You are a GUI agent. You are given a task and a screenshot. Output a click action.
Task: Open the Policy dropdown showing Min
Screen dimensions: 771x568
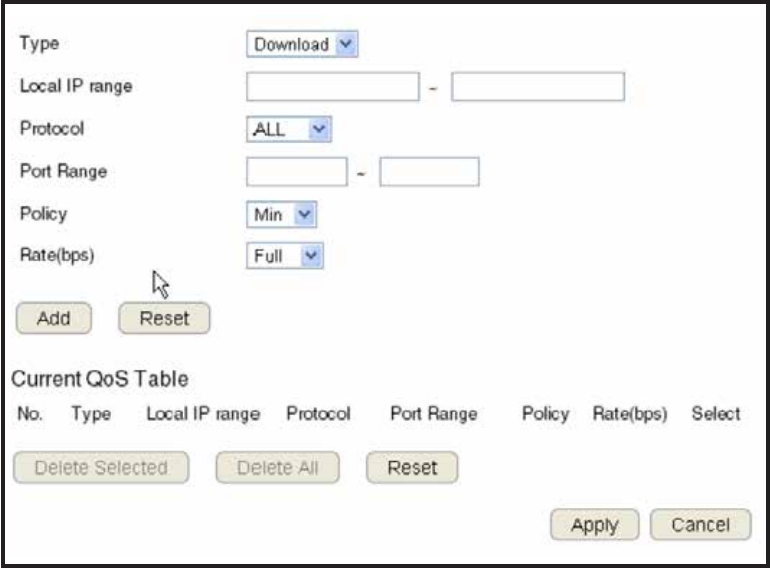pyautogui.click(x=282, y=213)
